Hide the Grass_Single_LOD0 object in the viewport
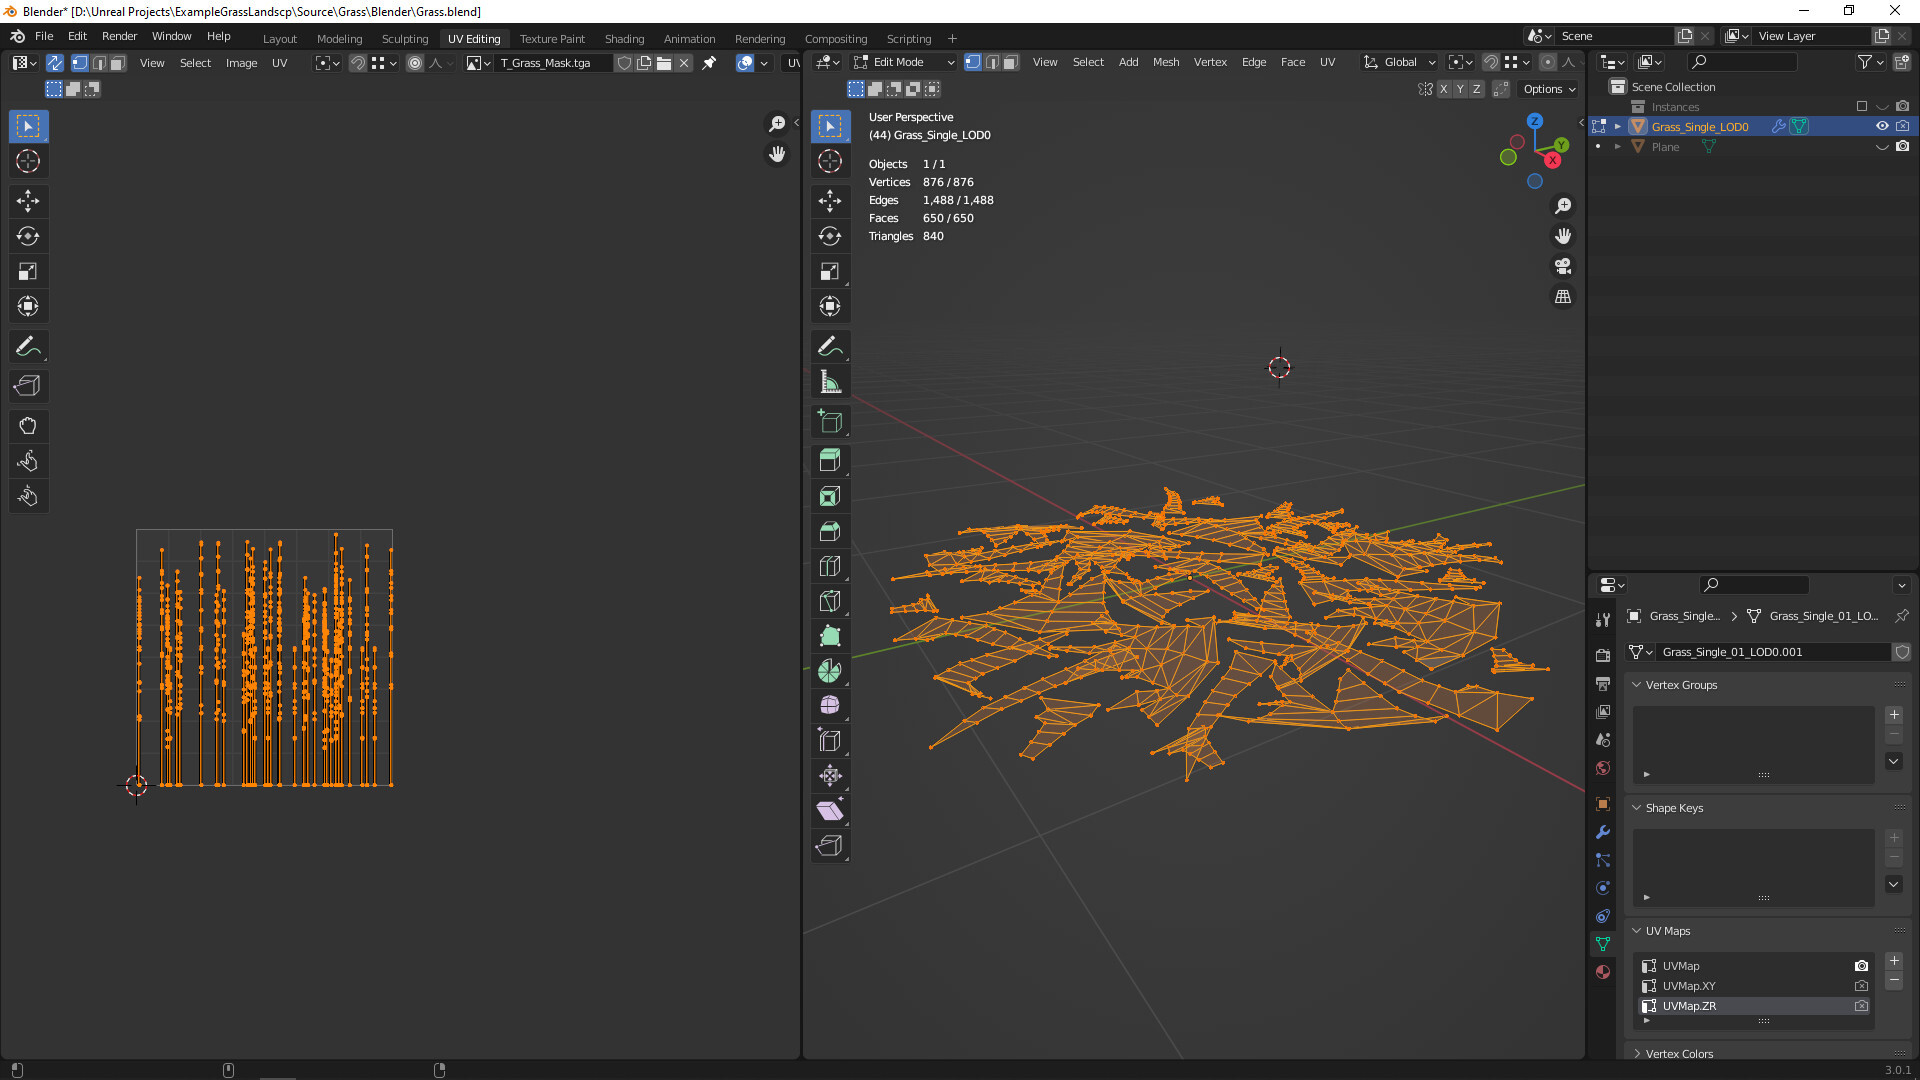This screenshot has width=1920, height=1080. (x=1883, y=126)
